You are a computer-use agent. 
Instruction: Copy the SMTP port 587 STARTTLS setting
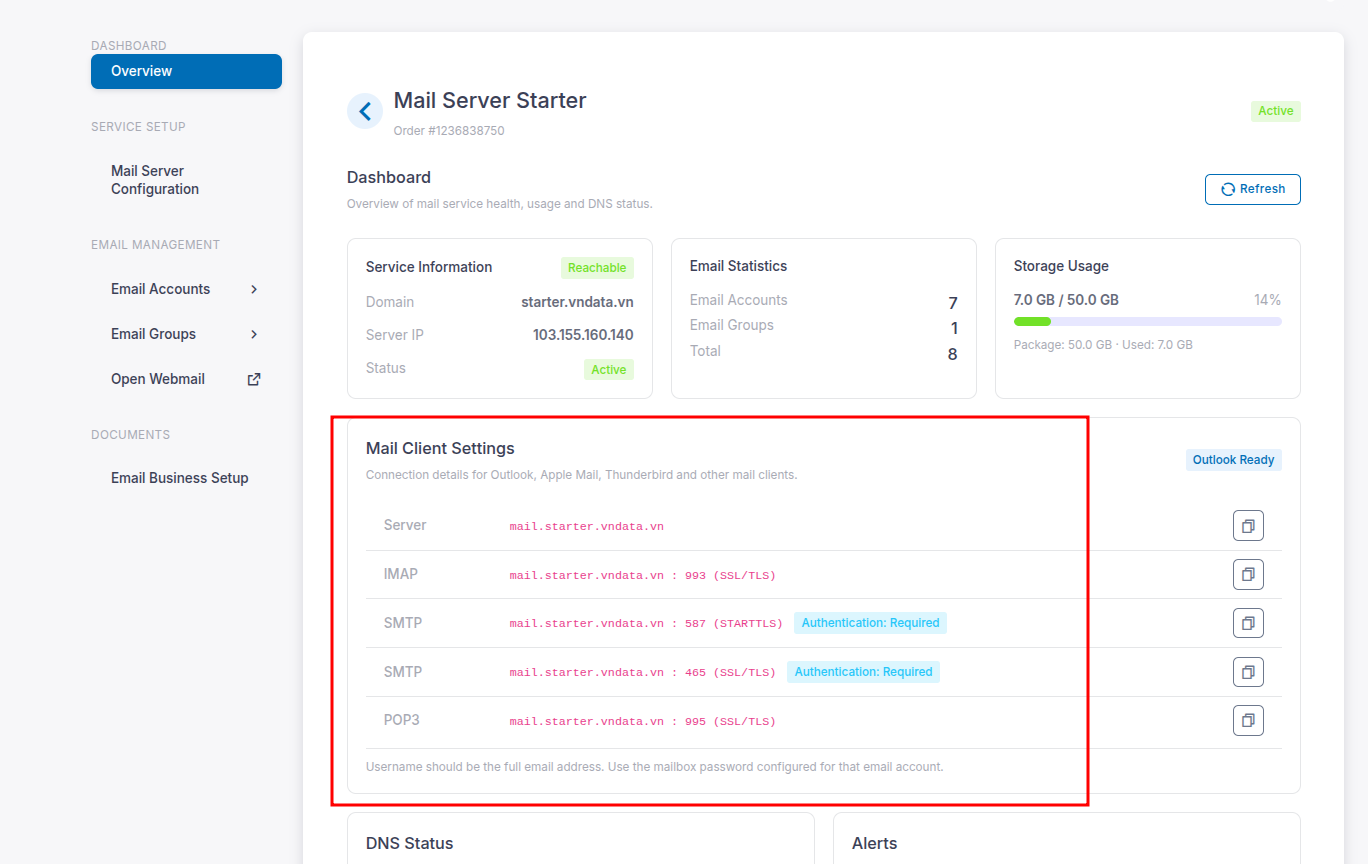[1248, 623]
